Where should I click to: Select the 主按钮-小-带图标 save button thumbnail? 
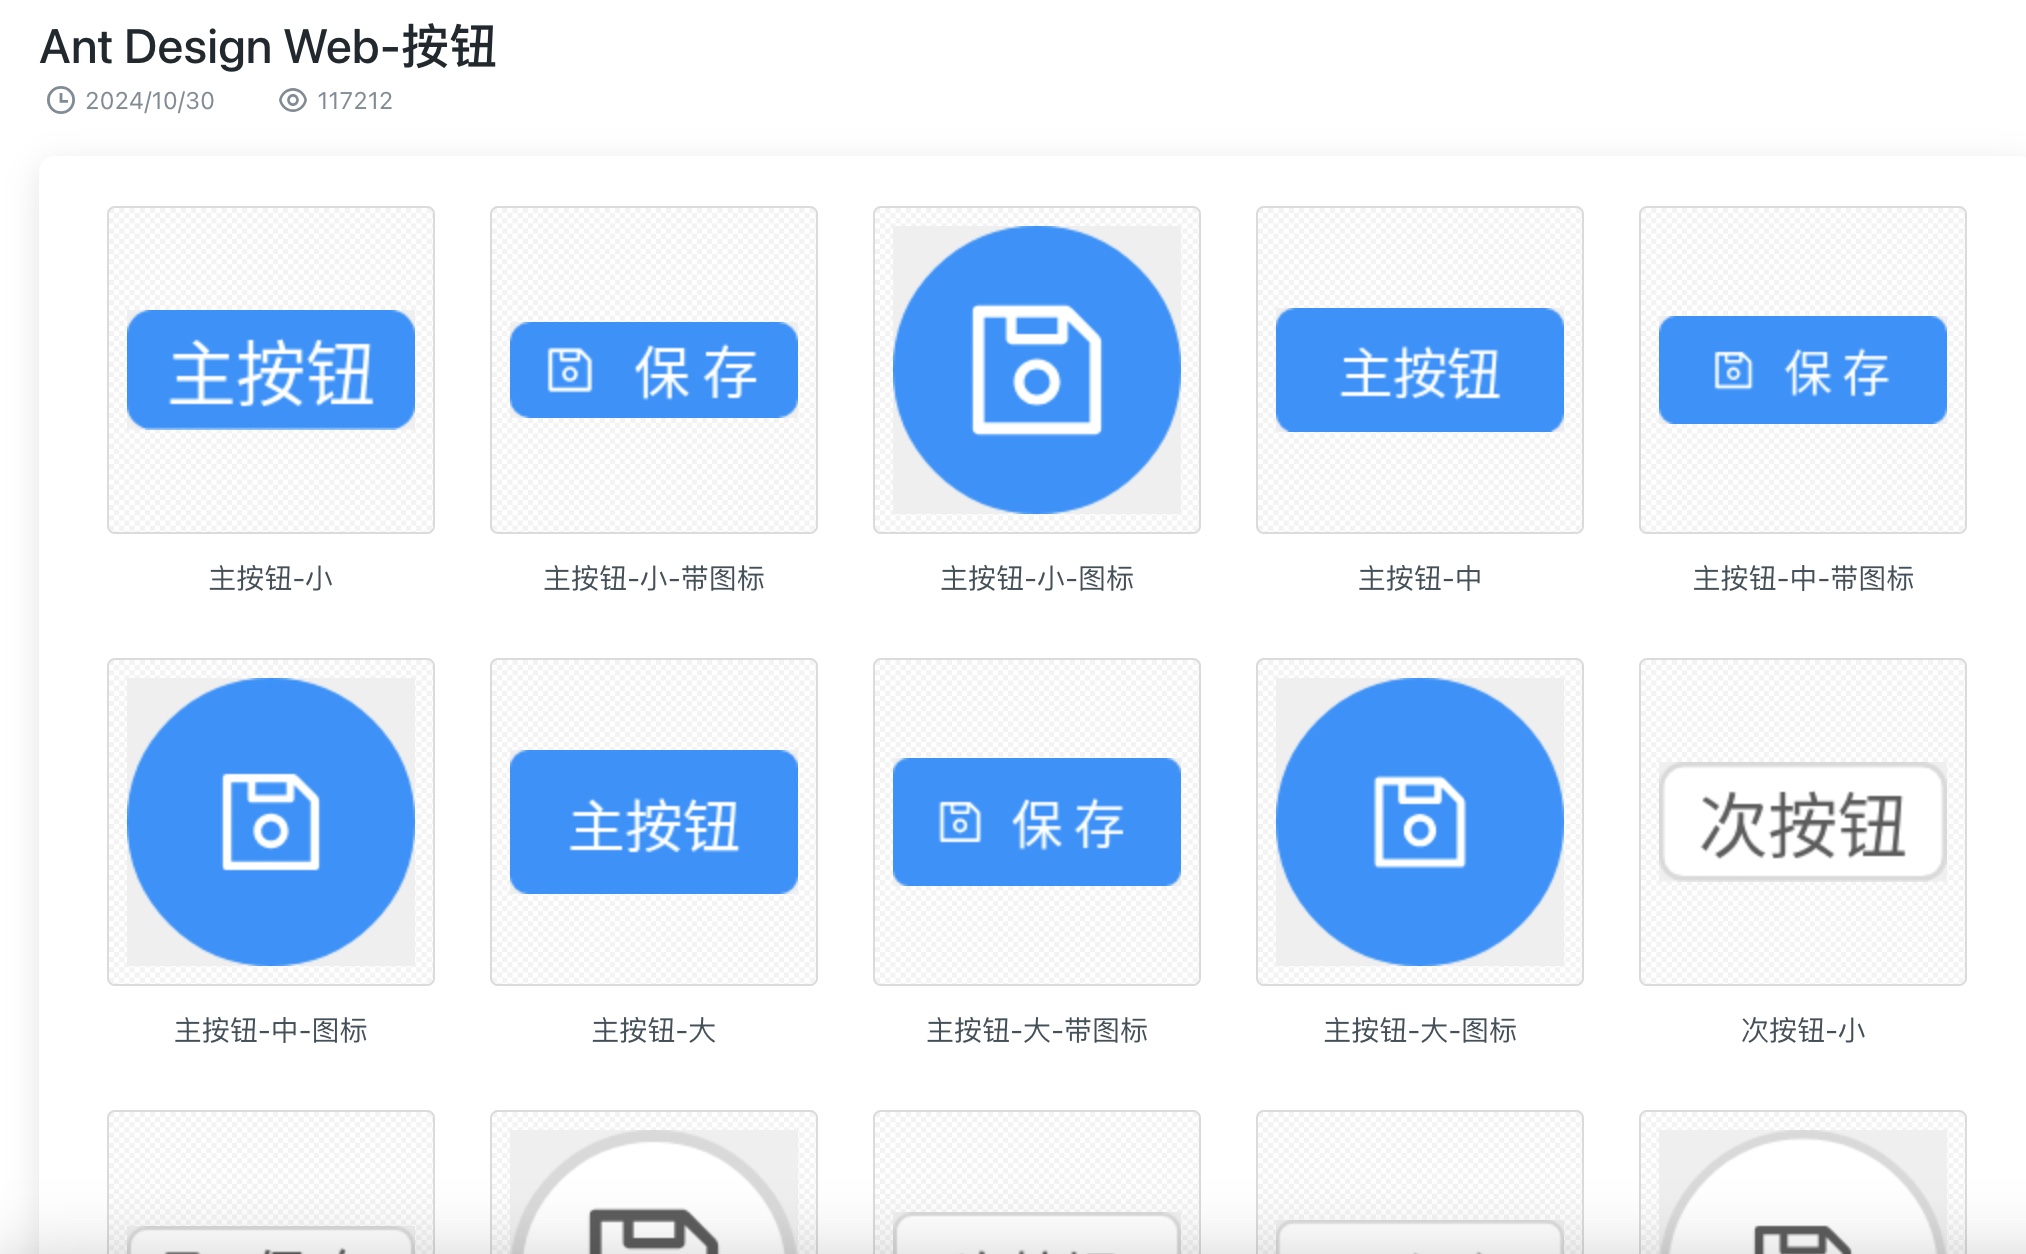654,370
